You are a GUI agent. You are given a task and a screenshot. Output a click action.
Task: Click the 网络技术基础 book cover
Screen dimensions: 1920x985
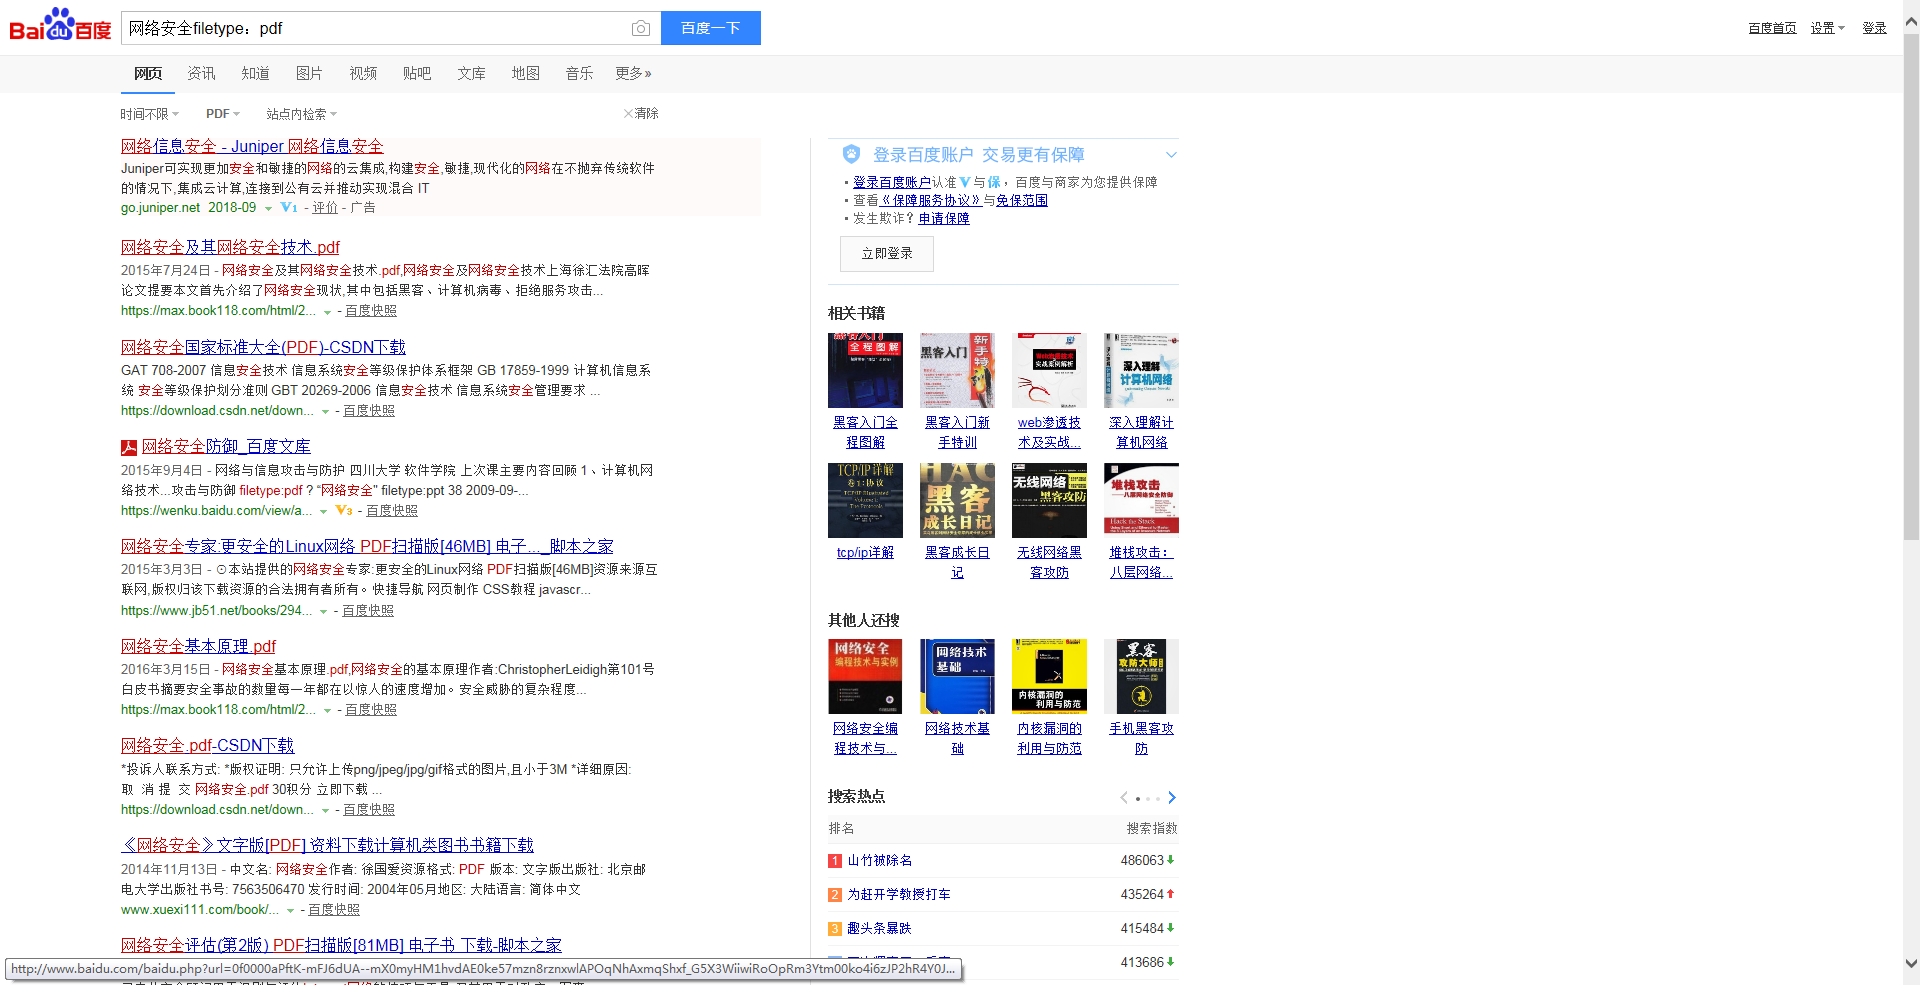pos(957,676)
